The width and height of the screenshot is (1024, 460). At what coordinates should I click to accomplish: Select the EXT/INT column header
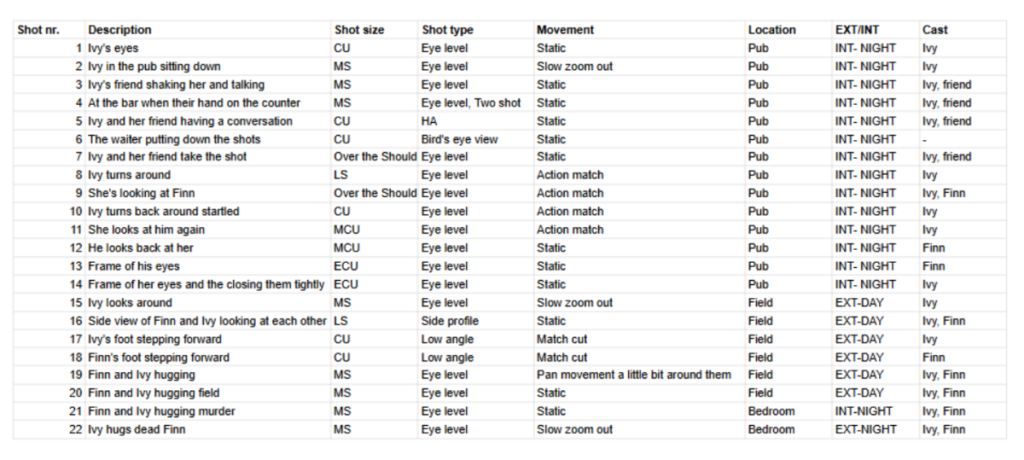[859, 30]
